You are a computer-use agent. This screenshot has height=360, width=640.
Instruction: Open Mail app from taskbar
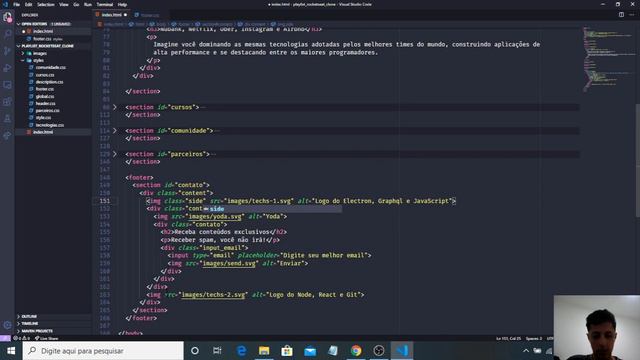pos(310,351)
